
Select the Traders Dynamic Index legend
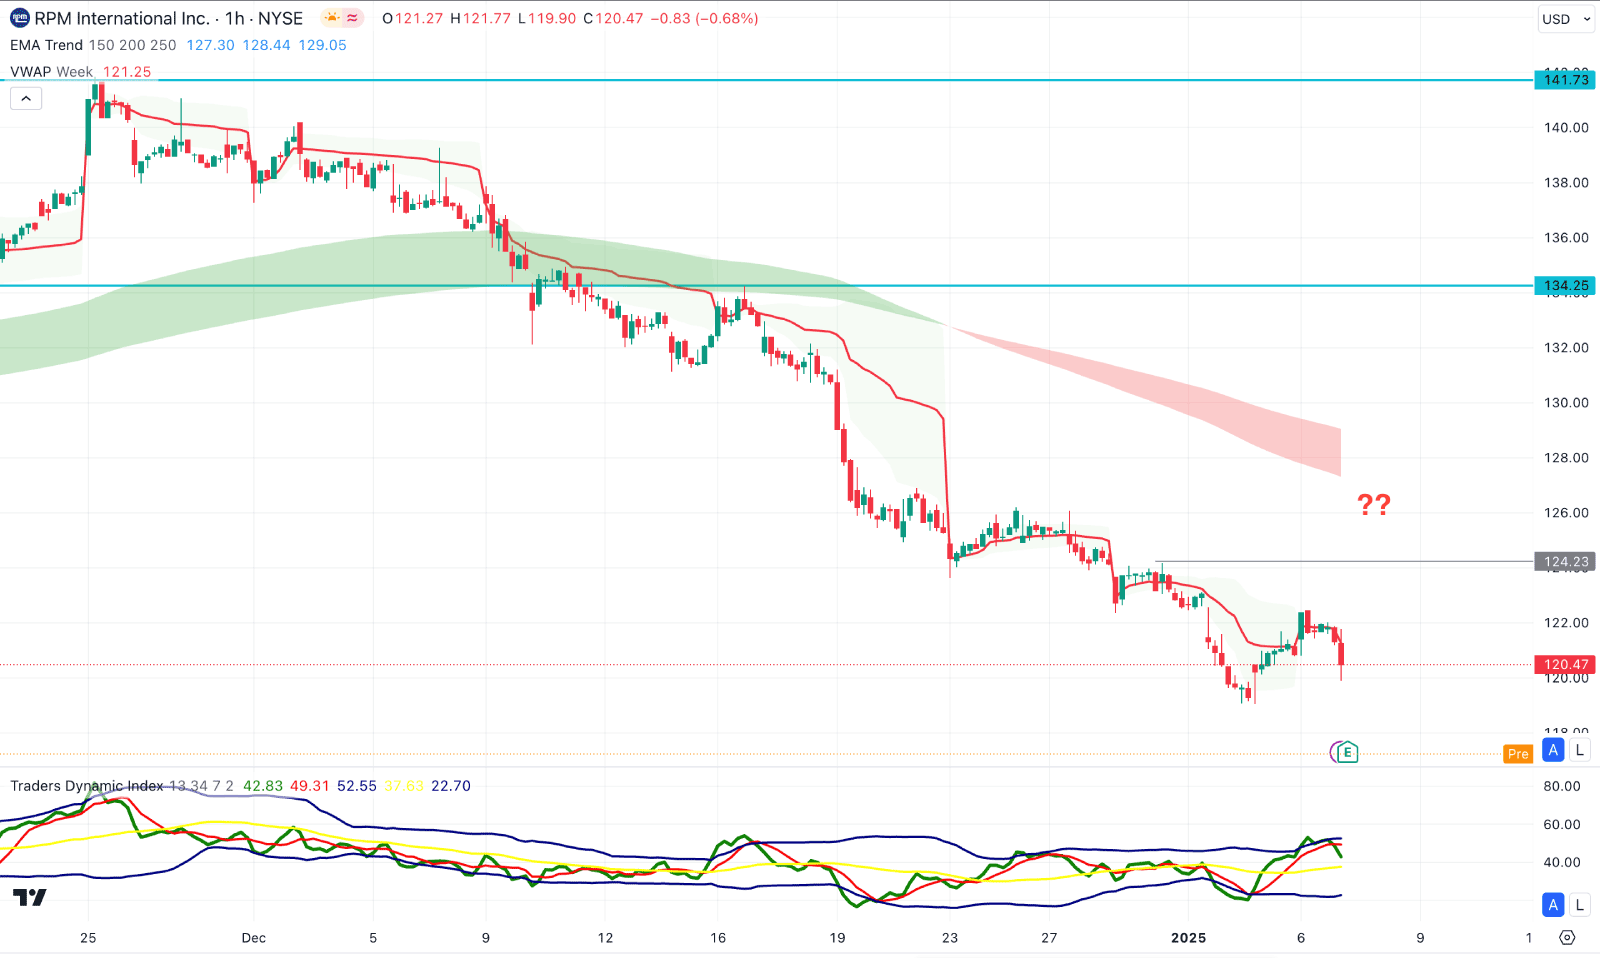coord(87,786)
